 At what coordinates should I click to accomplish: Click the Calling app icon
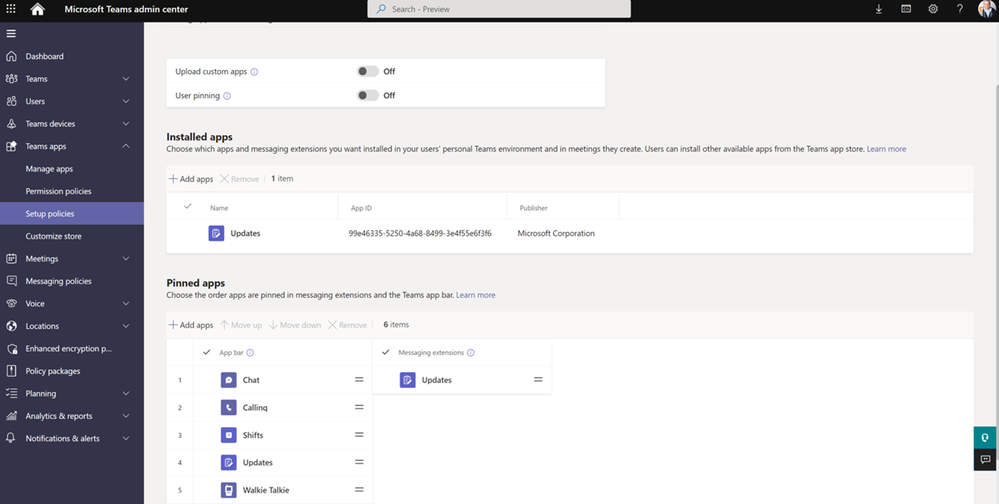tap(229, 407)
